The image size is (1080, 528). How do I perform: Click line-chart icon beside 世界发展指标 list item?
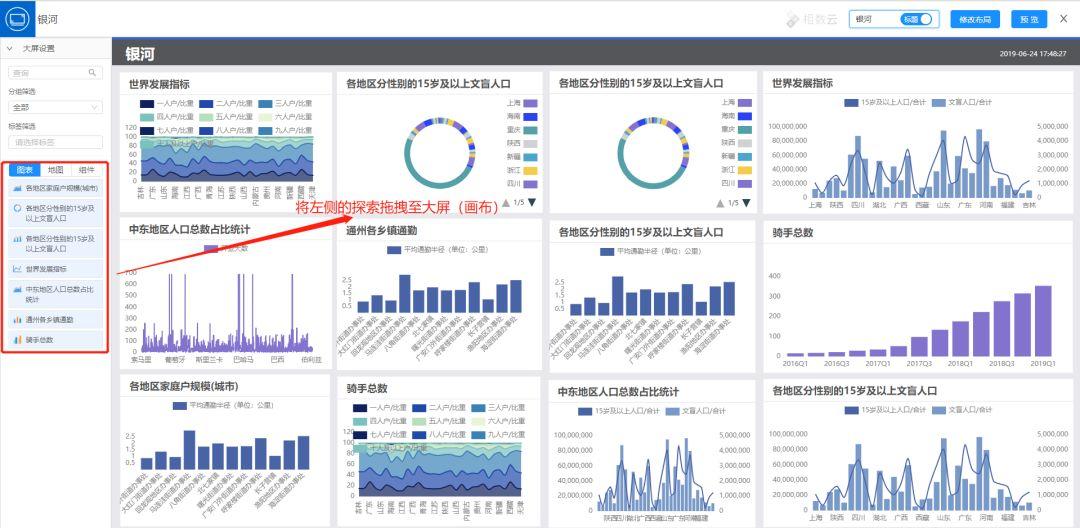click(x=17, y=268)
